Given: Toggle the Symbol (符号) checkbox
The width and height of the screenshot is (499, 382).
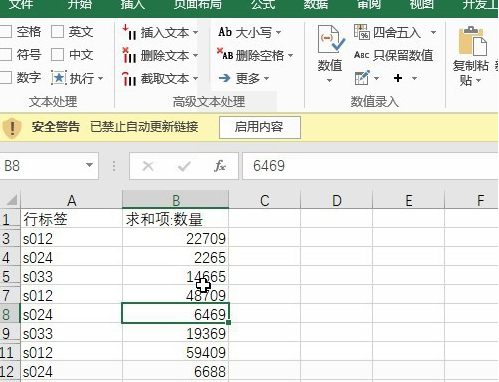Looking at the screenshot, I should coord(6,55).
